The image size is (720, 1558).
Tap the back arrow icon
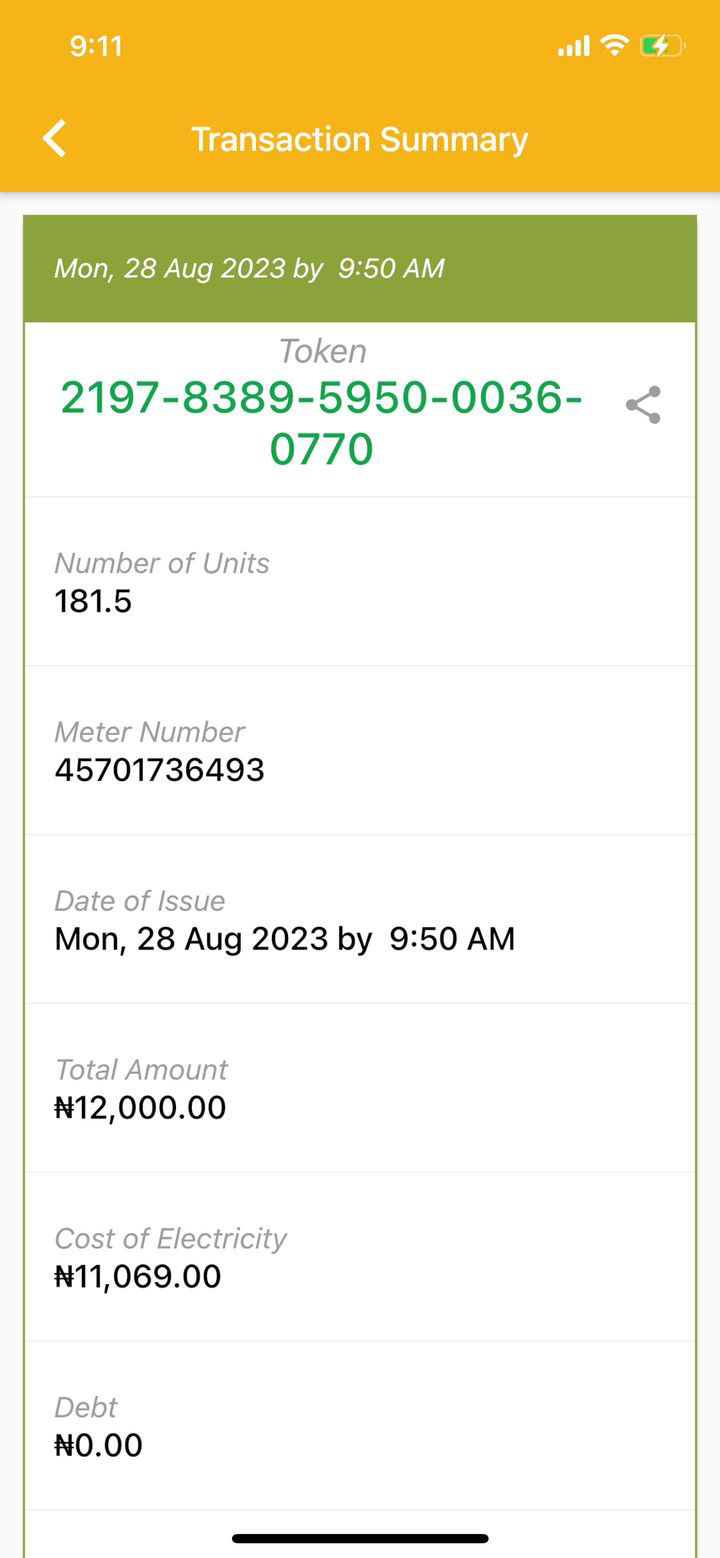[x=55, y=139]
